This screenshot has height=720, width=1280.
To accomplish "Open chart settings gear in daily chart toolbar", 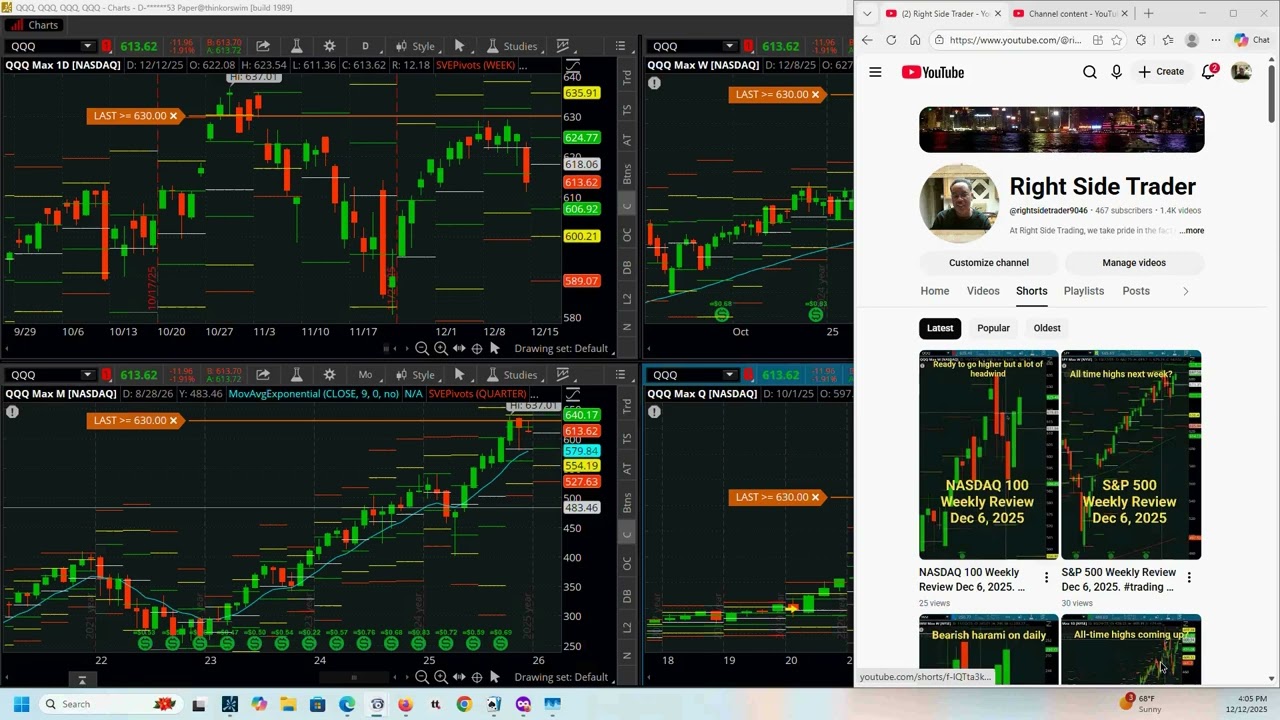I will click(329, 46).
